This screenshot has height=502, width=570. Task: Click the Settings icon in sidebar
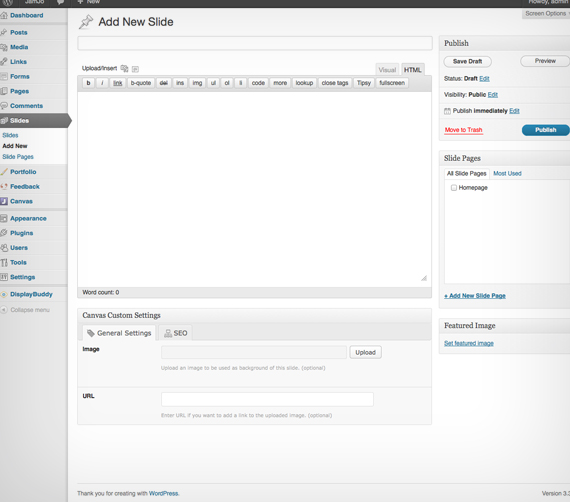(4, 277)
